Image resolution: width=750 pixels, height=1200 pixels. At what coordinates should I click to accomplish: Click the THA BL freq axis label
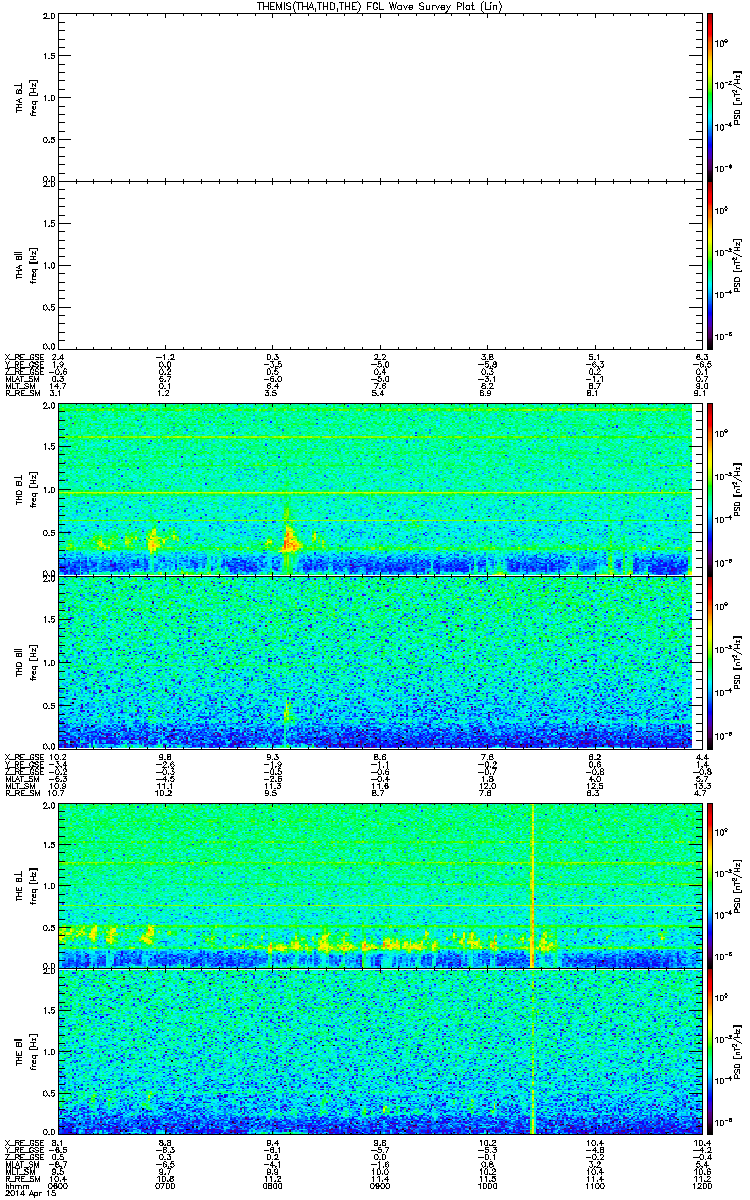pos(33,97)
